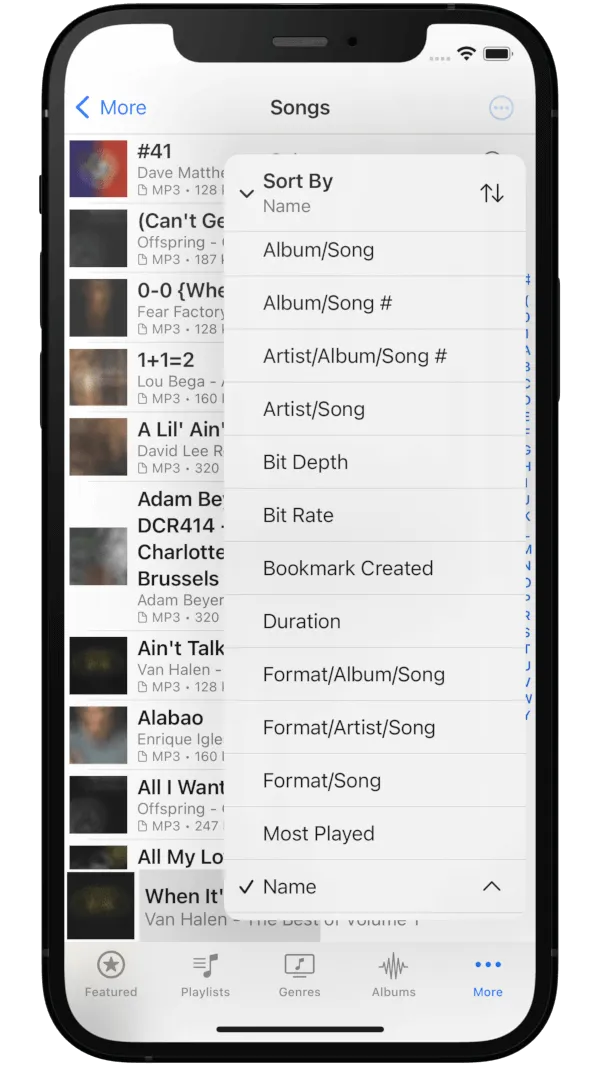Toggle ascending/descending sort order arrows
Screen dimensions: 600x1066
(x=491, y=193)
